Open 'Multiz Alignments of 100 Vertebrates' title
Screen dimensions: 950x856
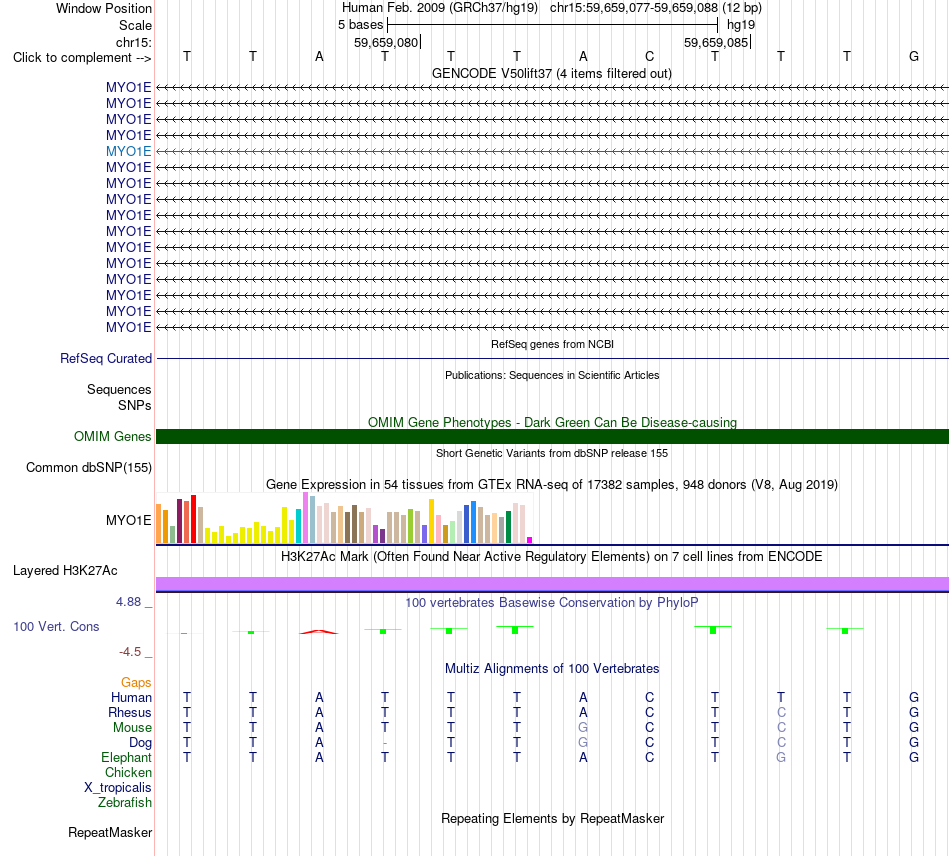(552, 669)
